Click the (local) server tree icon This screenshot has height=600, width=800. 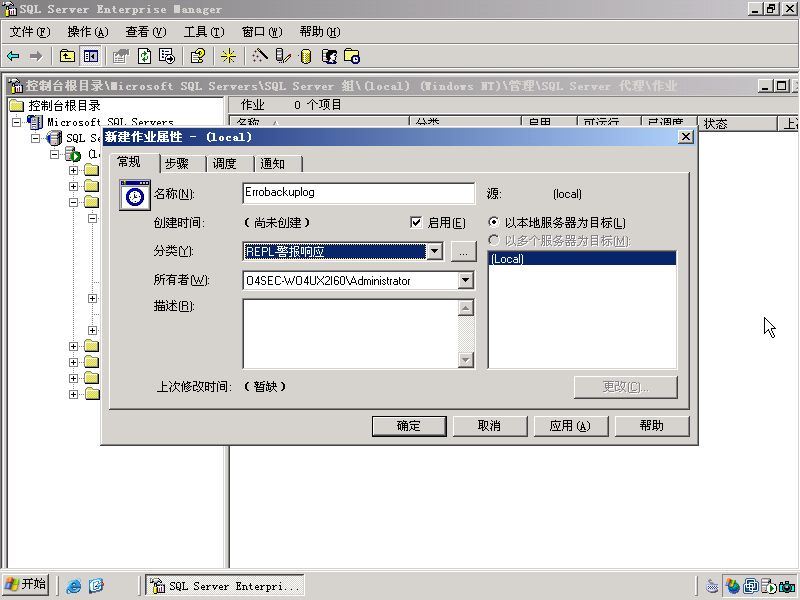point(73,154)
